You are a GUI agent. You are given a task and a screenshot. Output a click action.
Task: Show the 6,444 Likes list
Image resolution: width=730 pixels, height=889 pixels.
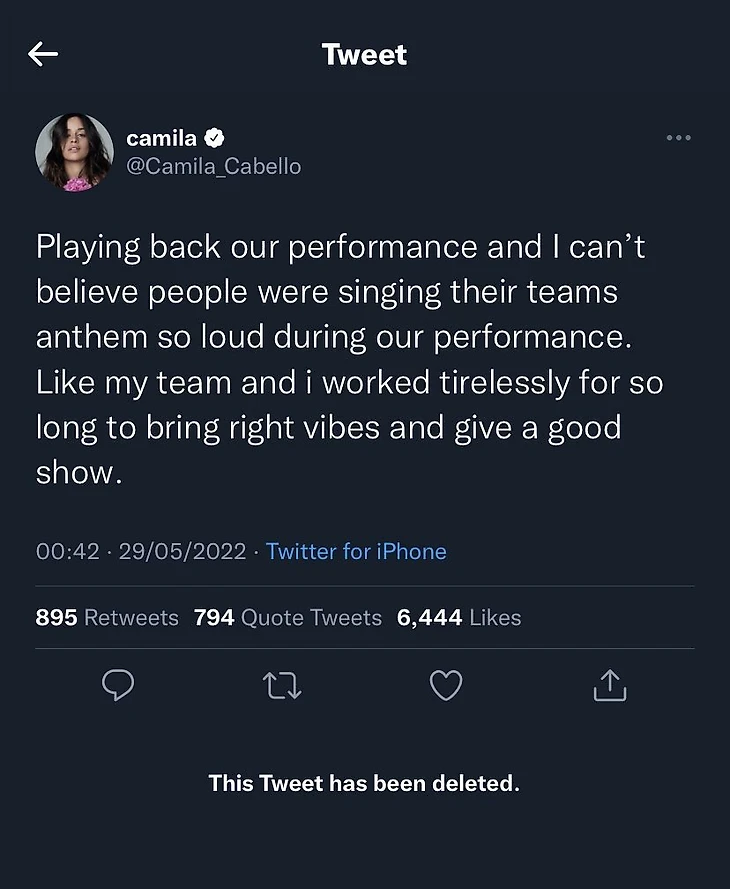(459, 618)
